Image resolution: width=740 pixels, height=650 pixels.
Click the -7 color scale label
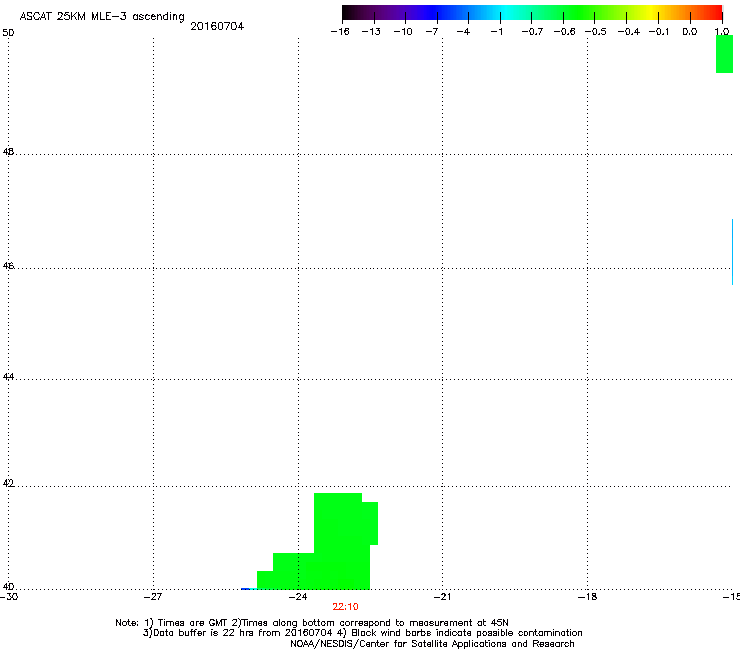point(432,32)
